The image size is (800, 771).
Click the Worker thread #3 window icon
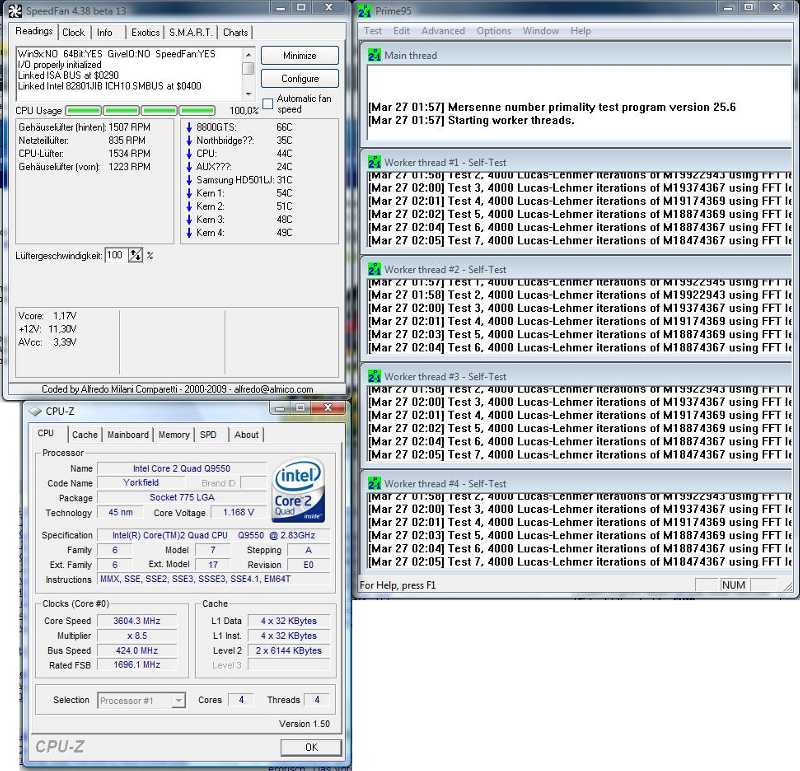[374, 377]
